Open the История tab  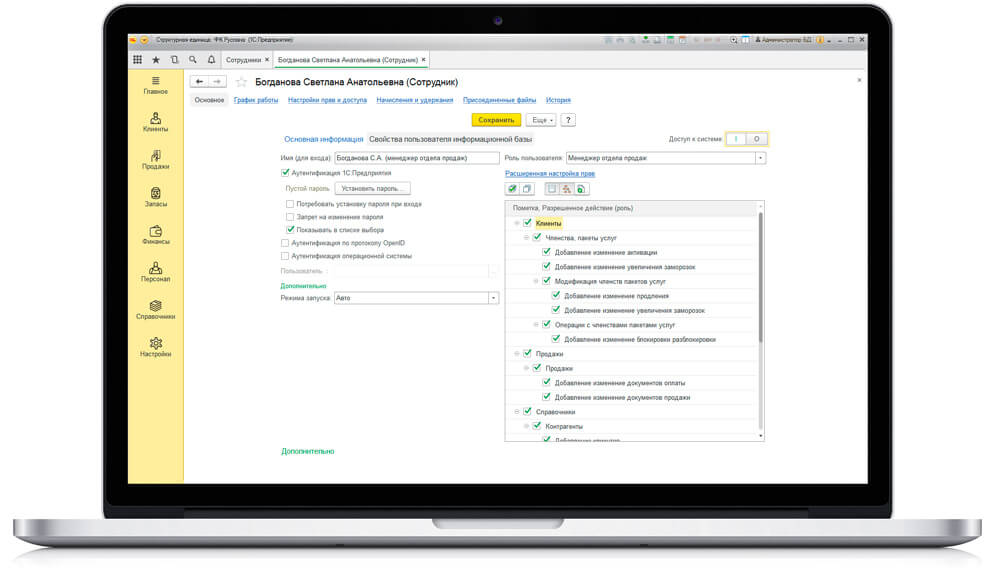tap(558, 100)
